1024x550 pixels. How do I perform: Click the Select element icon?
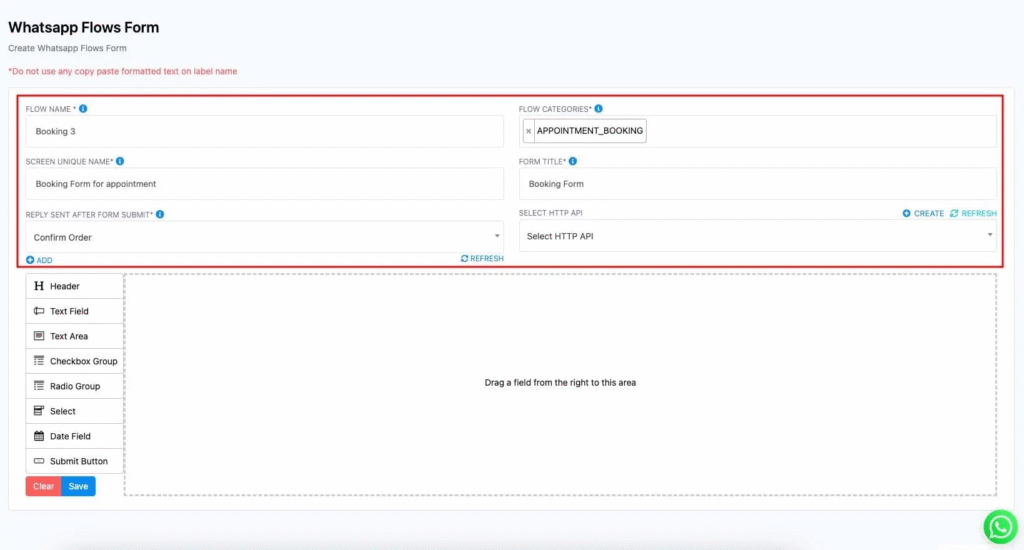coord(39,411)
